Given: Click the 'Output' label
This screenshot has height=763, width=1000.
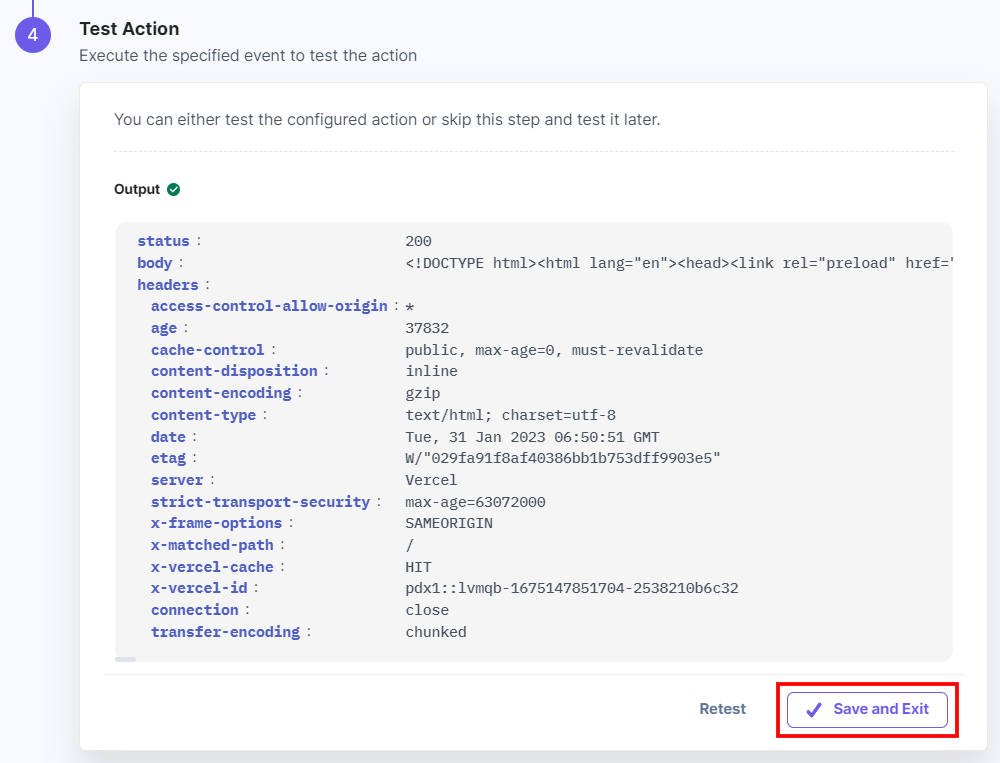Looking at the screenshot, I should tap(137, 189).
